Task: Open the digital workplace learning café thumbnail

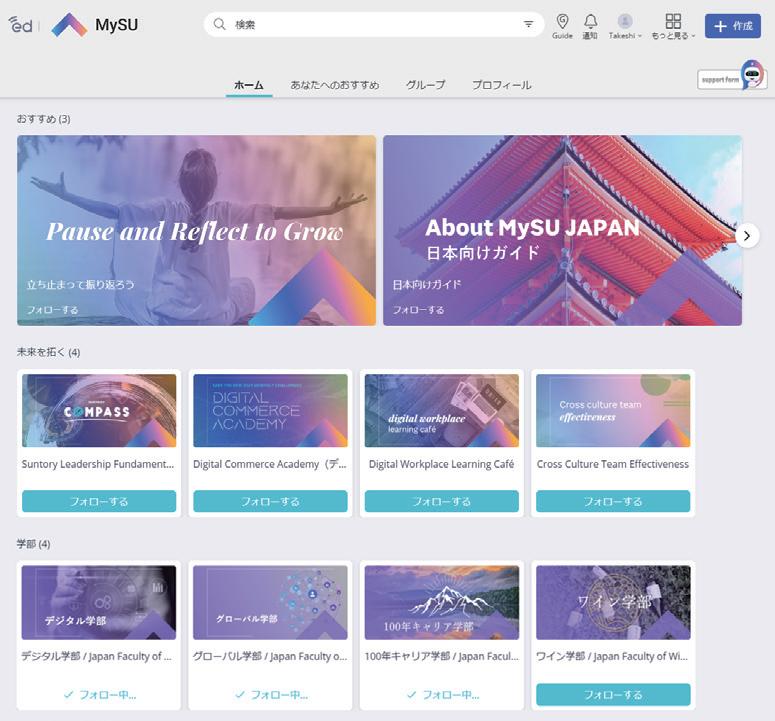Action: (441, 410)
